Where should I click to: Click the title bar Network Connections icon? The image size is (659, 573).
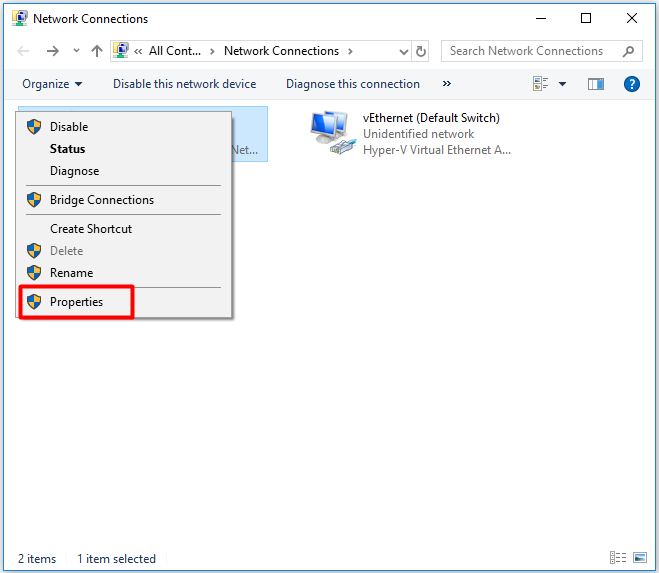[19, 18]
